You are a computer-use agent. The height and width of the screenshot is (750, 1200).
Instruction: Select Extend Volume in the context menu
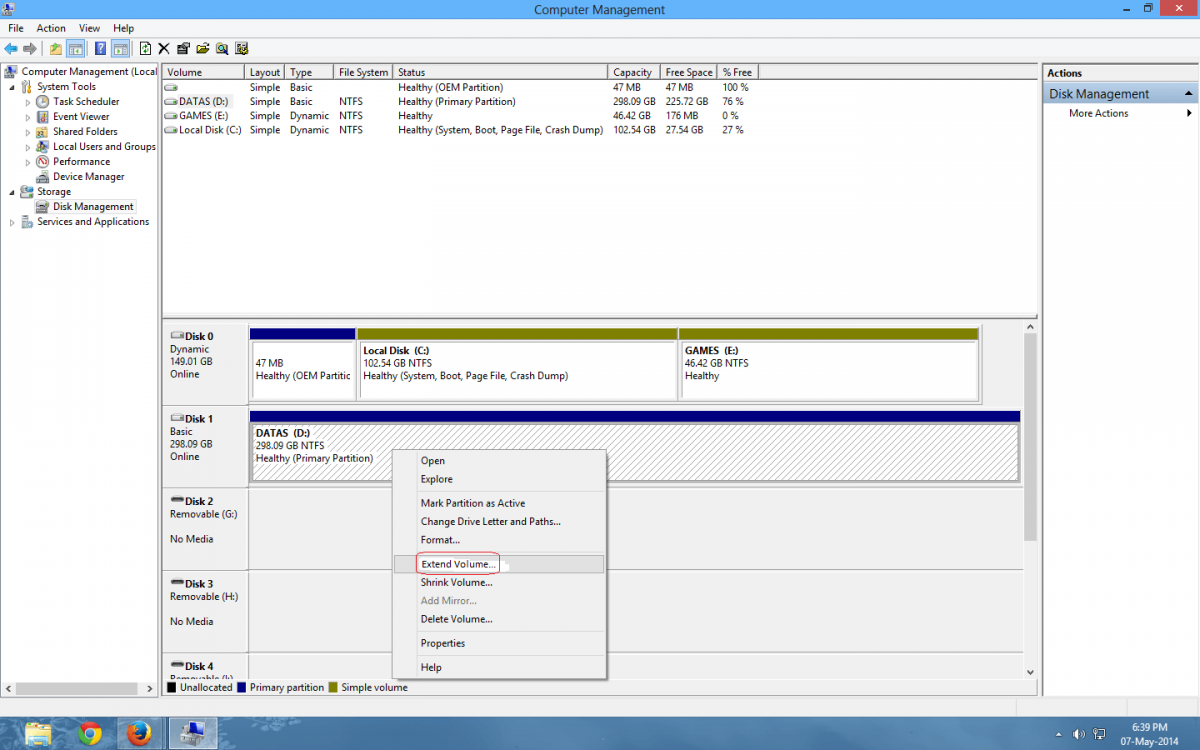457,563
